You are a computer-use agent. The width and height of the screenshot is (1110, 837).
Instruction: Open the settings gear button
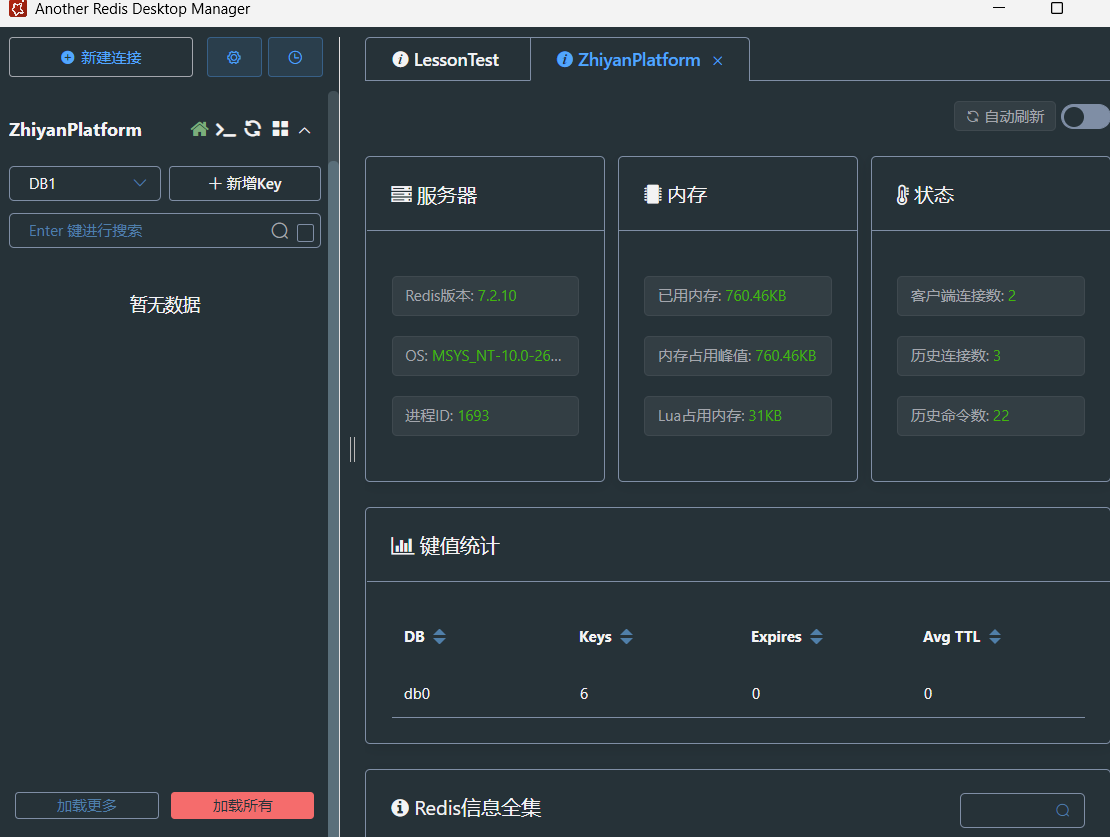coord(234,58)
